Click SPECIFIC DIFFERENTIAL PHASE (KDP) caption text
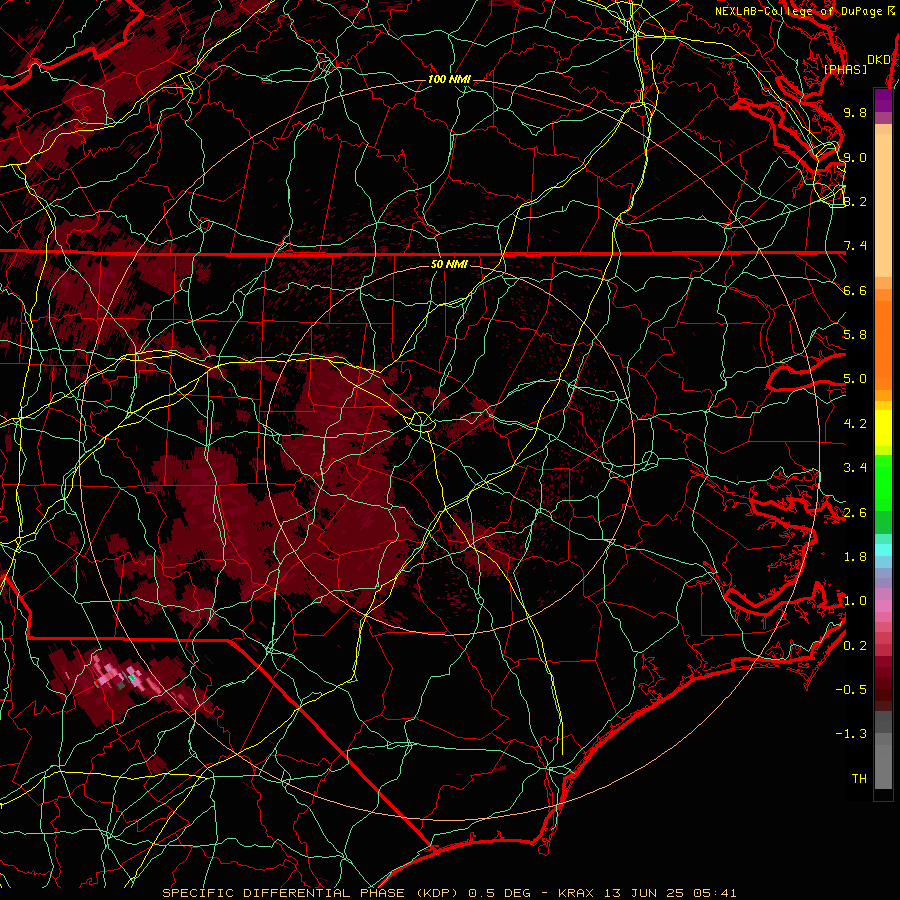Screen dimensions: 900x900 point(311,893)
